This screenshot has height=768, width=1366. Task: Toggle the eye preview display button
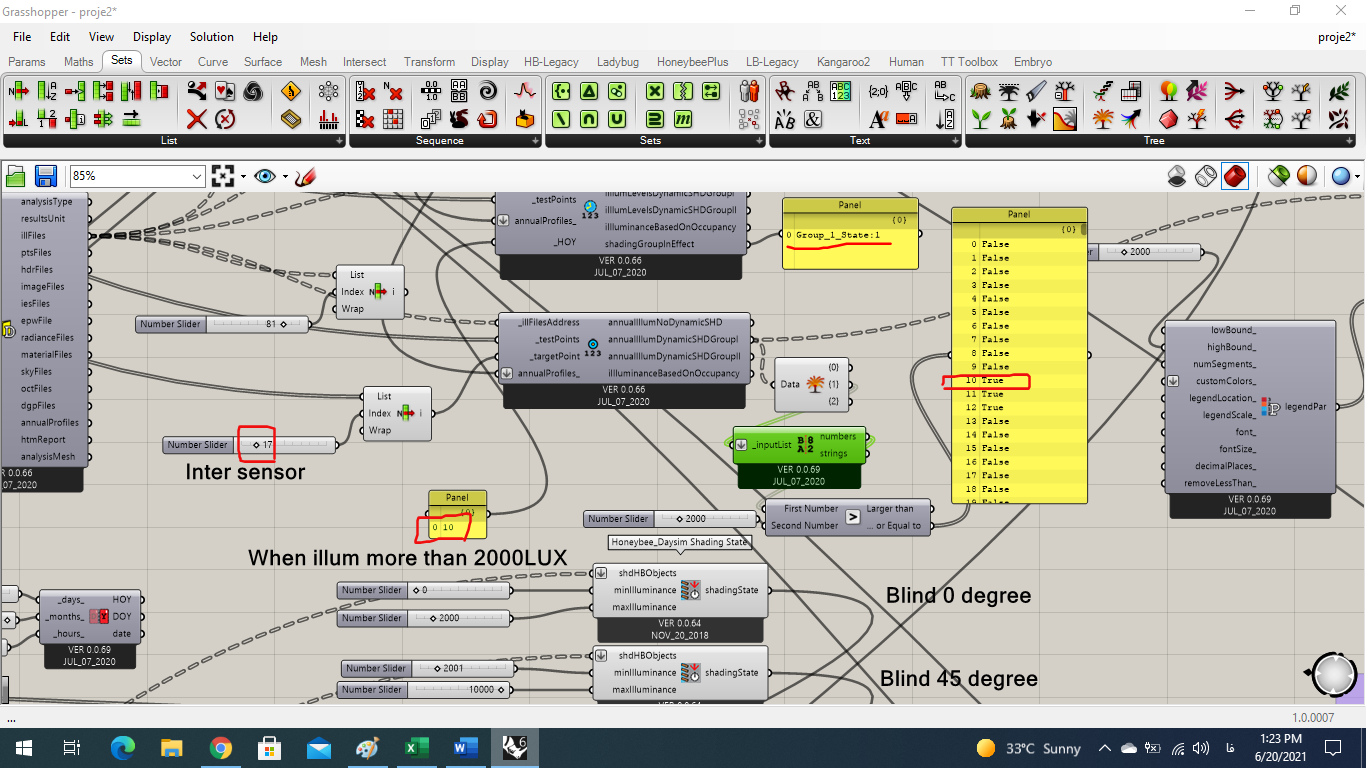click(264, 176)
